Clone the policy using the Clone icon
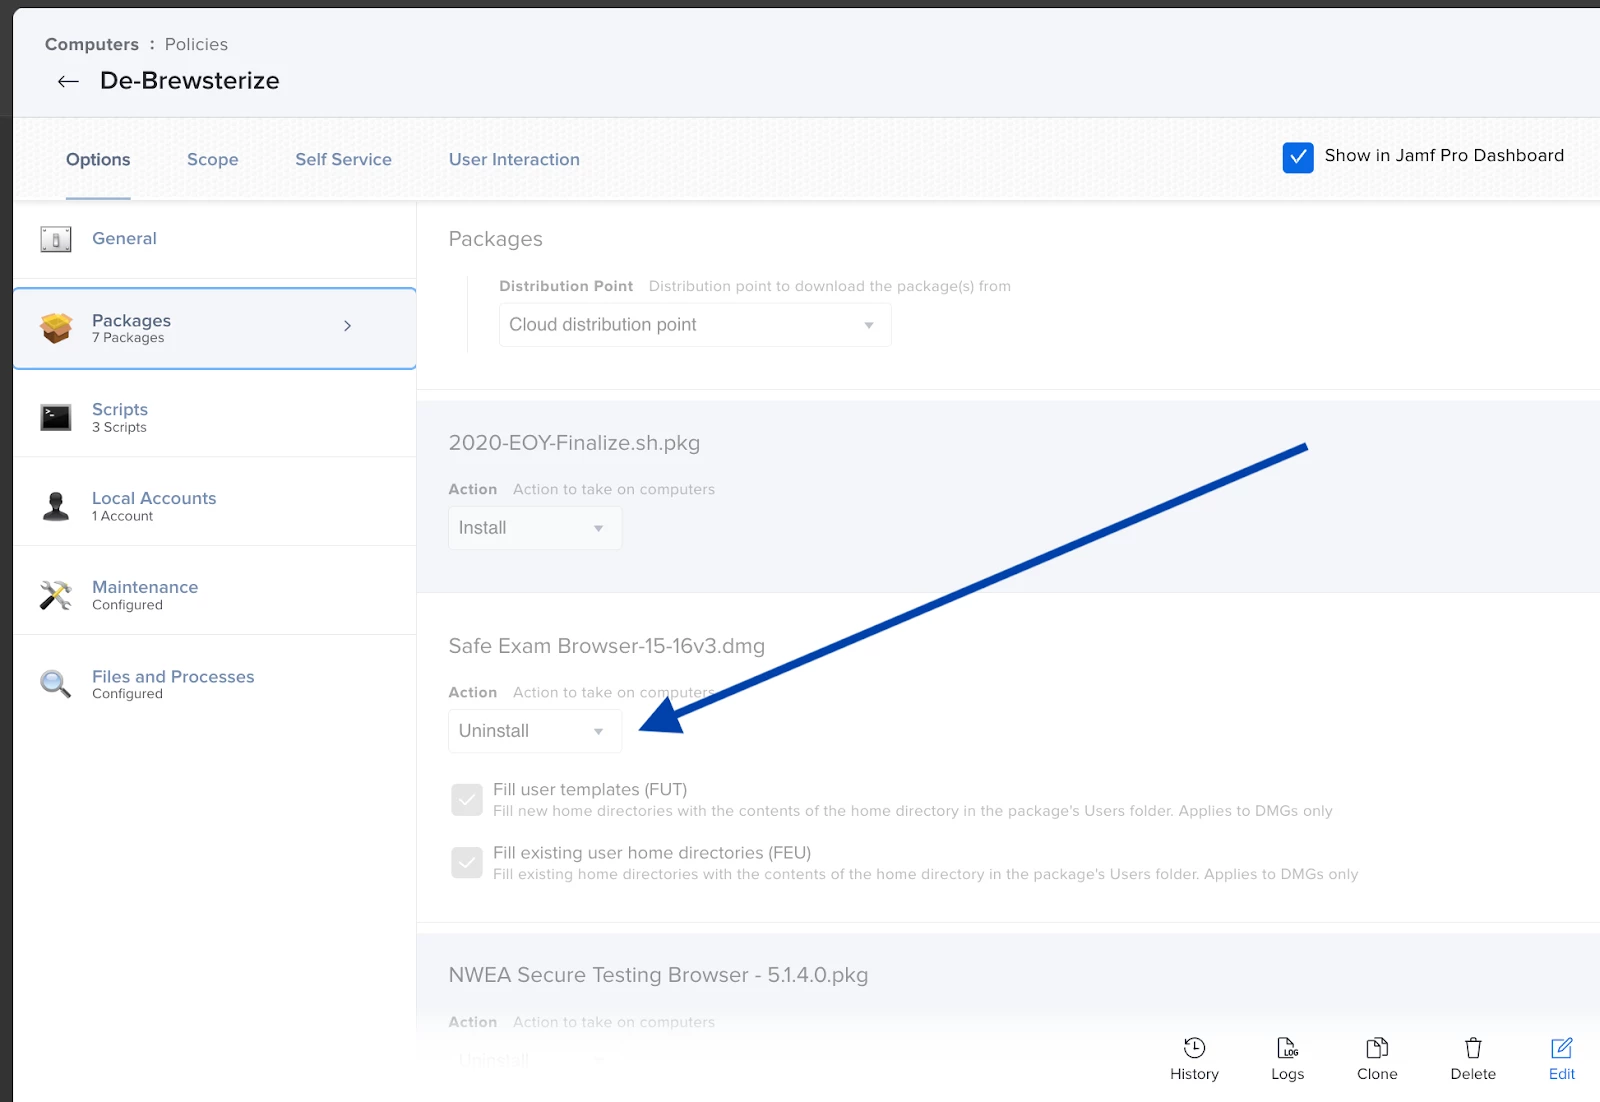The image size is (1600, 1102). tap(1377, 1048)
